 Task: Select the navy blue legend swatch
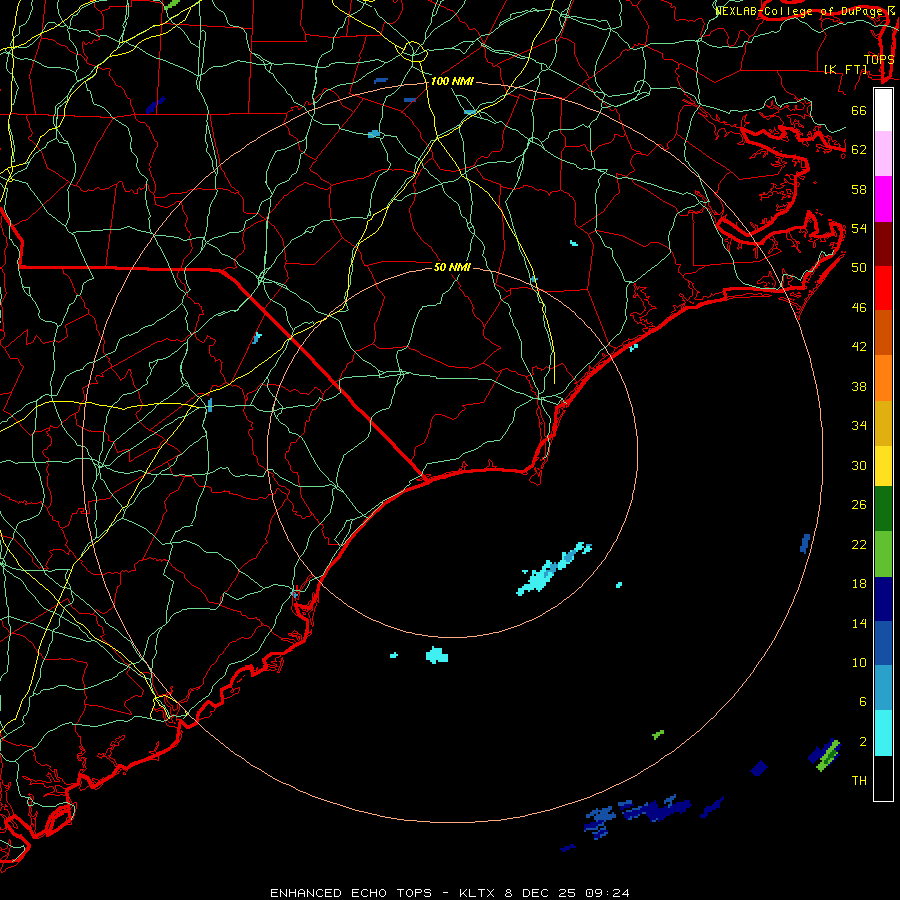(883, 599)
